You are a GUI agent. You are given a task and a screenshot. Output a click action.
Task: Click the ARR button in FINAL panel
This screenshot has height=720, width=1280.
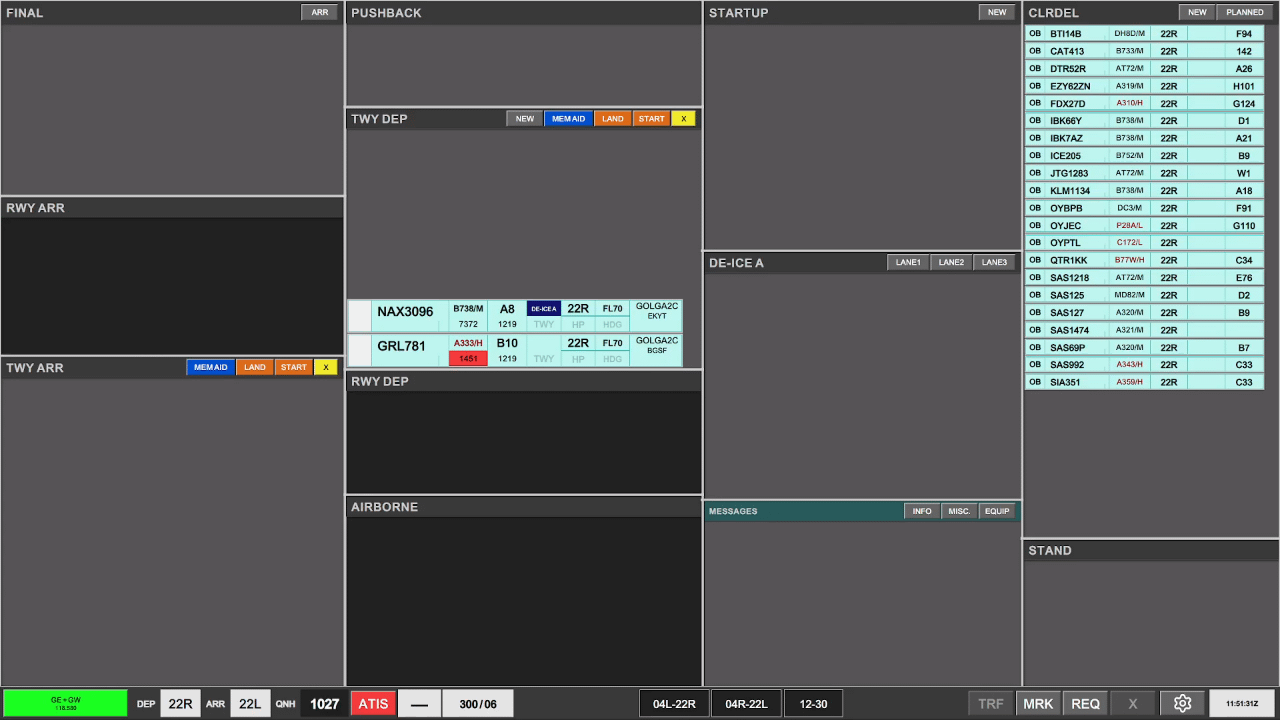(320, 13)
